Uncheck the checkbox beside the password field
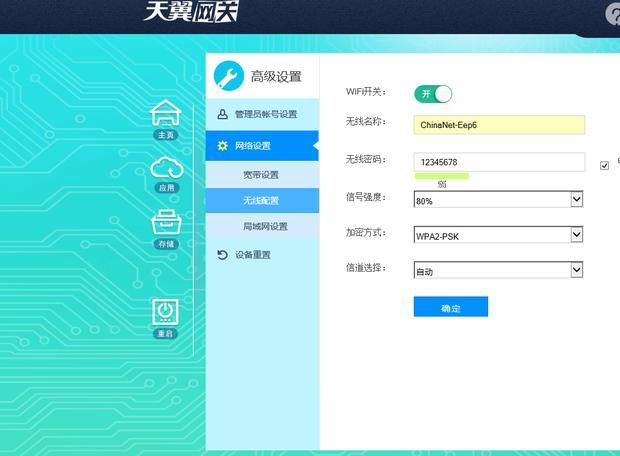The width and height of the screenshot is (620, 456). click(604, 165)
